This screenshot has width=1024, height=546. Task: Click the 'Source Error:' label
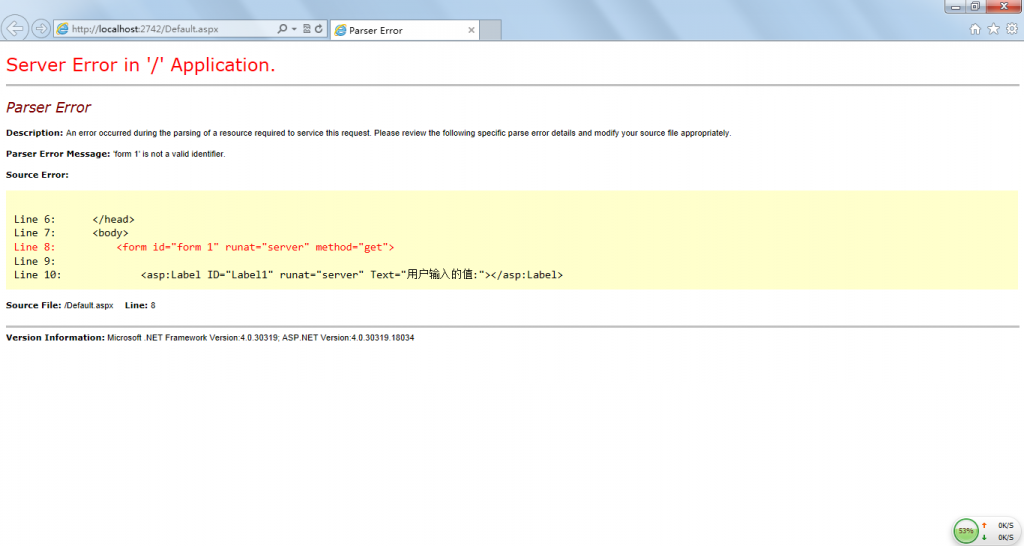tap(37, 175)
